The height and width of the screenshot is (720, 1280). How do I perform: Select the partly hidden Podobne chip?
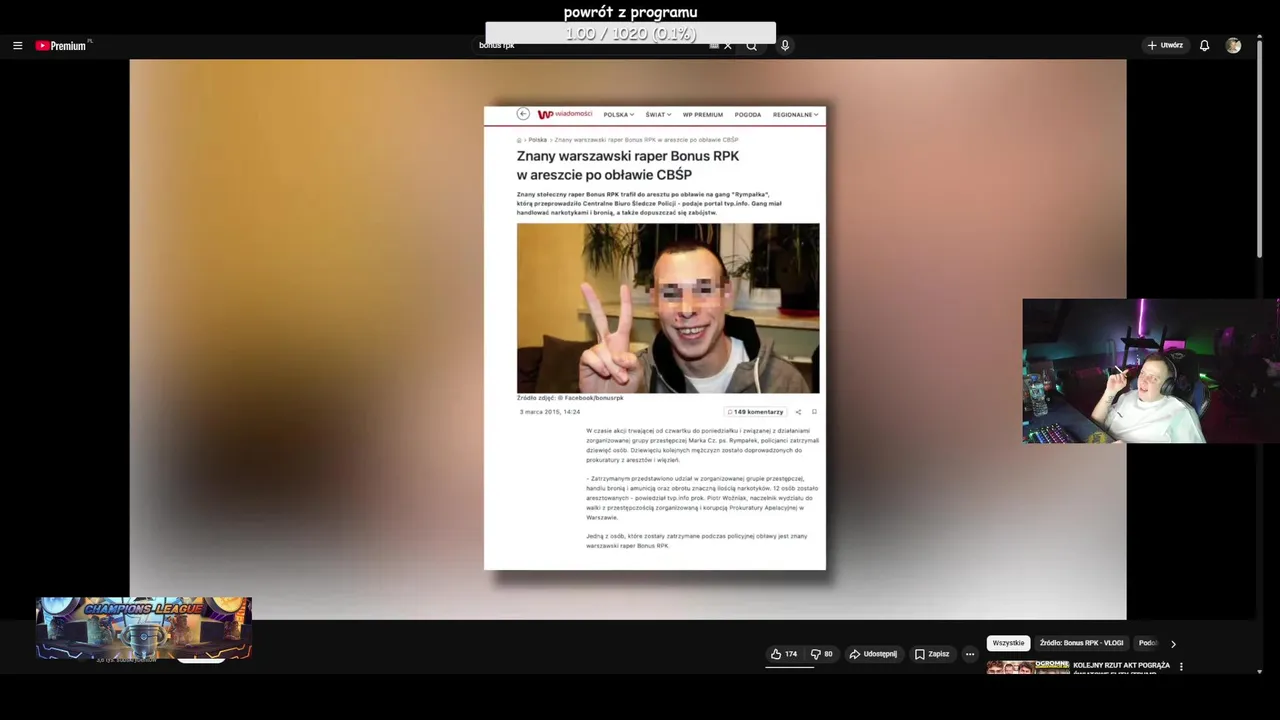[x=1148, y=643]
